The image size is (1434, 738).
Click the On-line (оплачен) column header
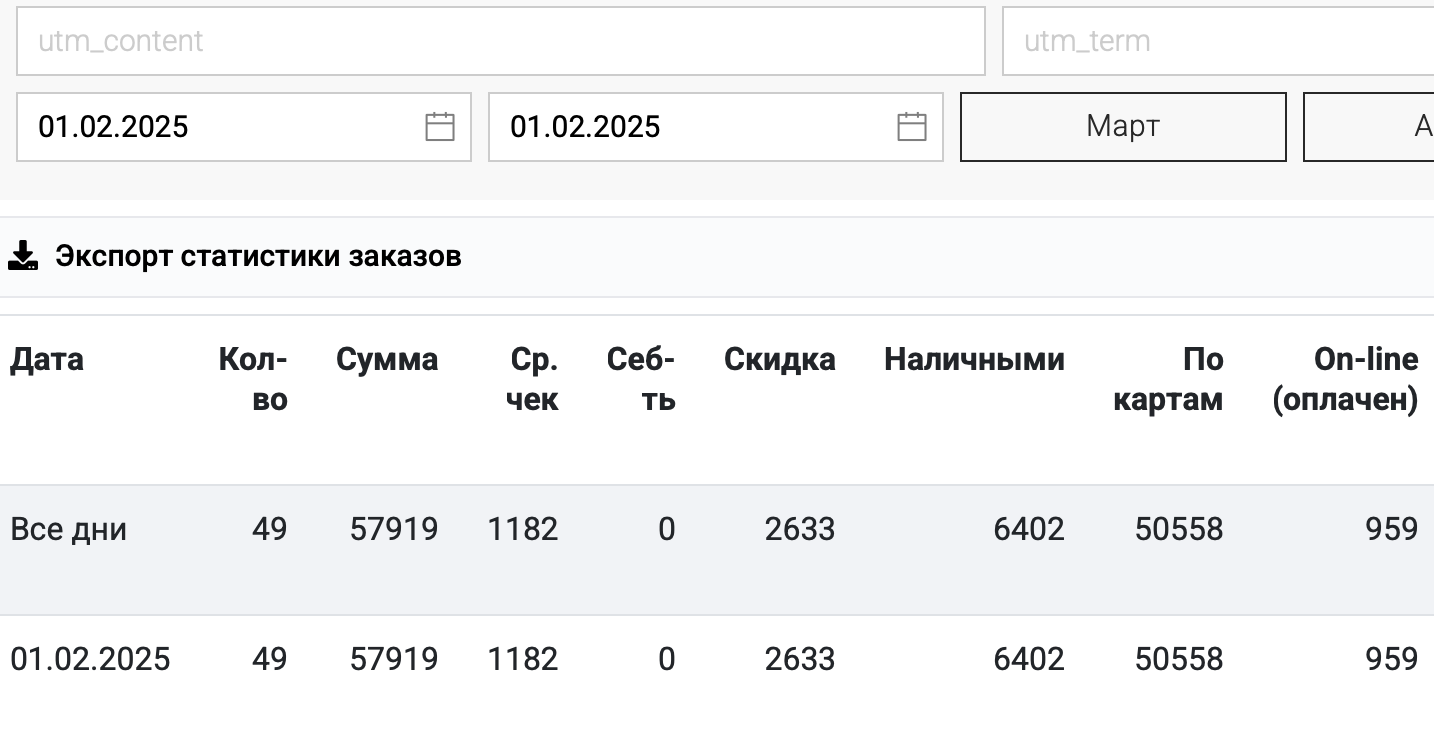1345,379
